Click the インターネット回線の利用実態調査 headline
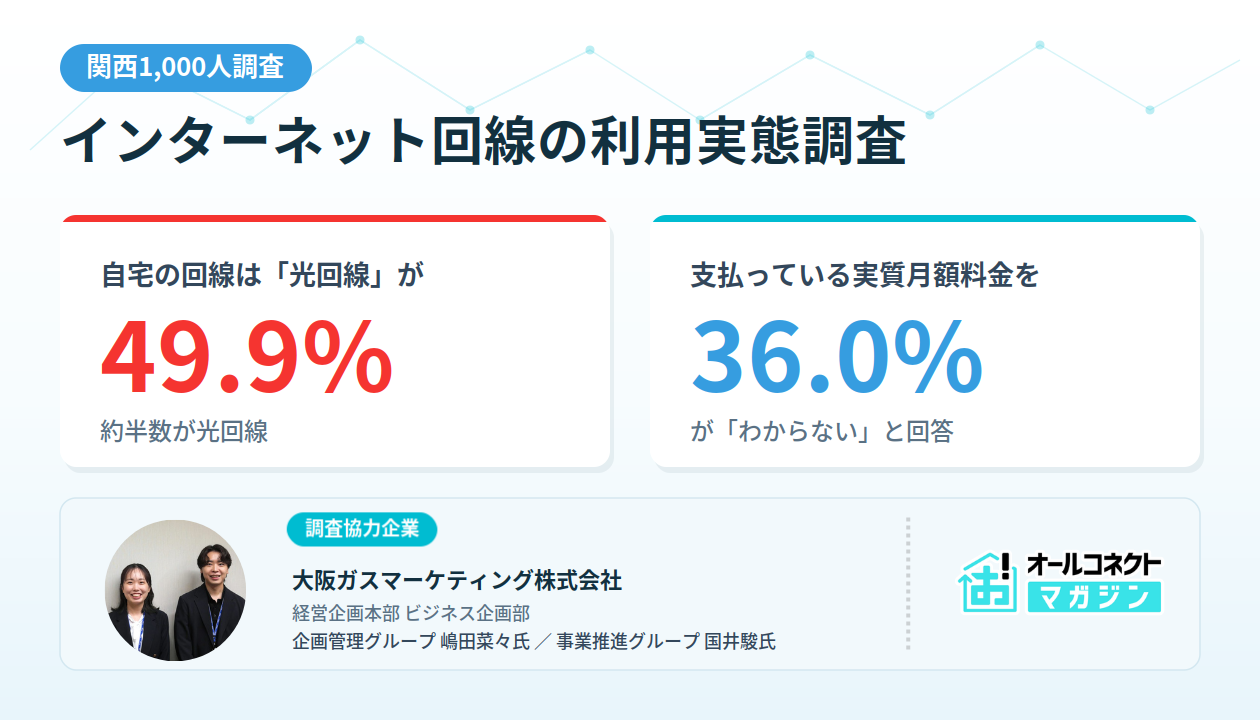The height and width of the screenshot is (720, 1260). point(484,142)
